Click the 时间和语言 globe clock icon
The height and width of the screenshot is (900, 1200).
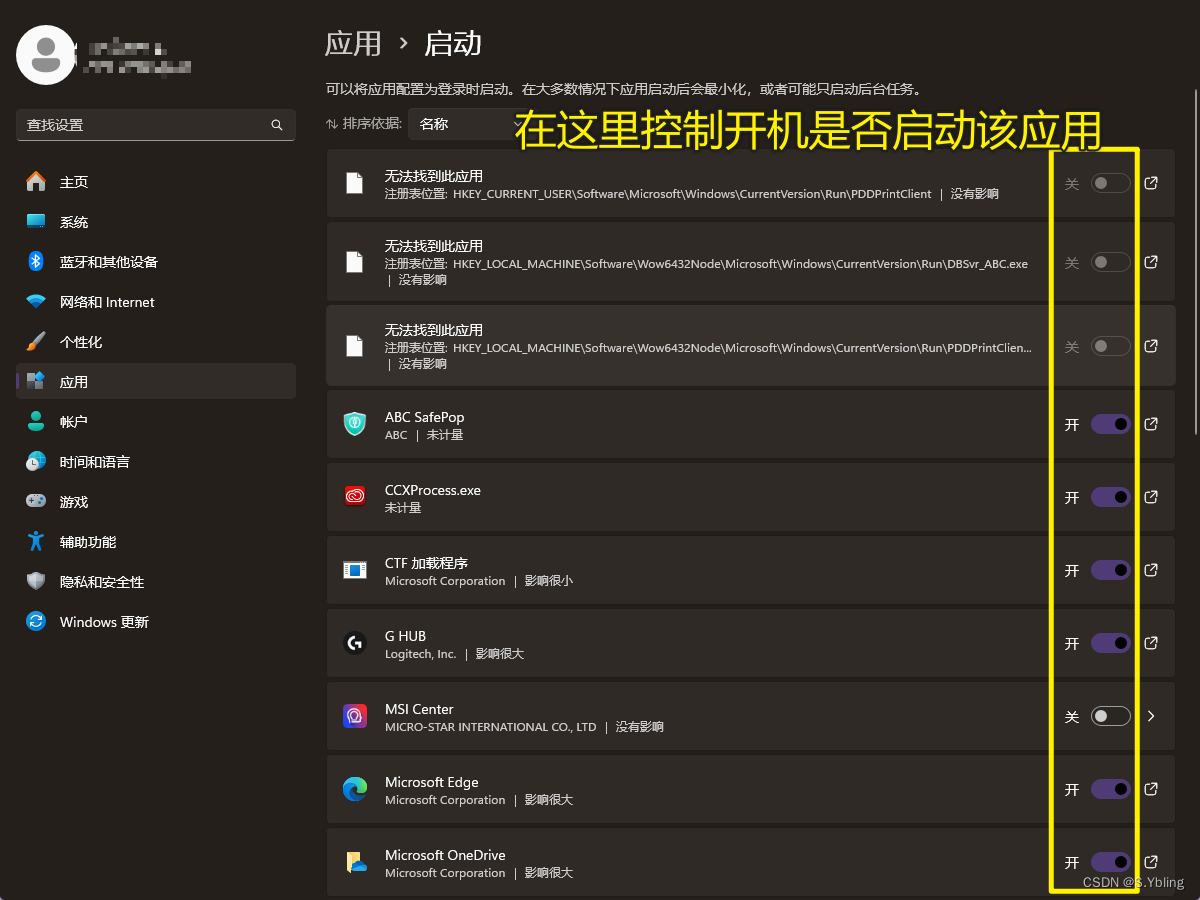[36, 461]
